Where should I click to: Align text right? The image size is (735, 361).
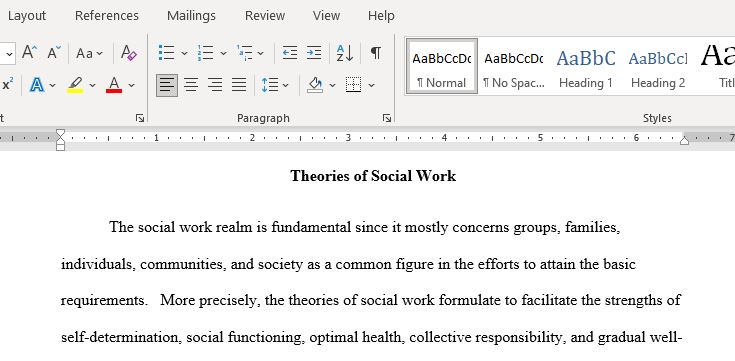215,85
